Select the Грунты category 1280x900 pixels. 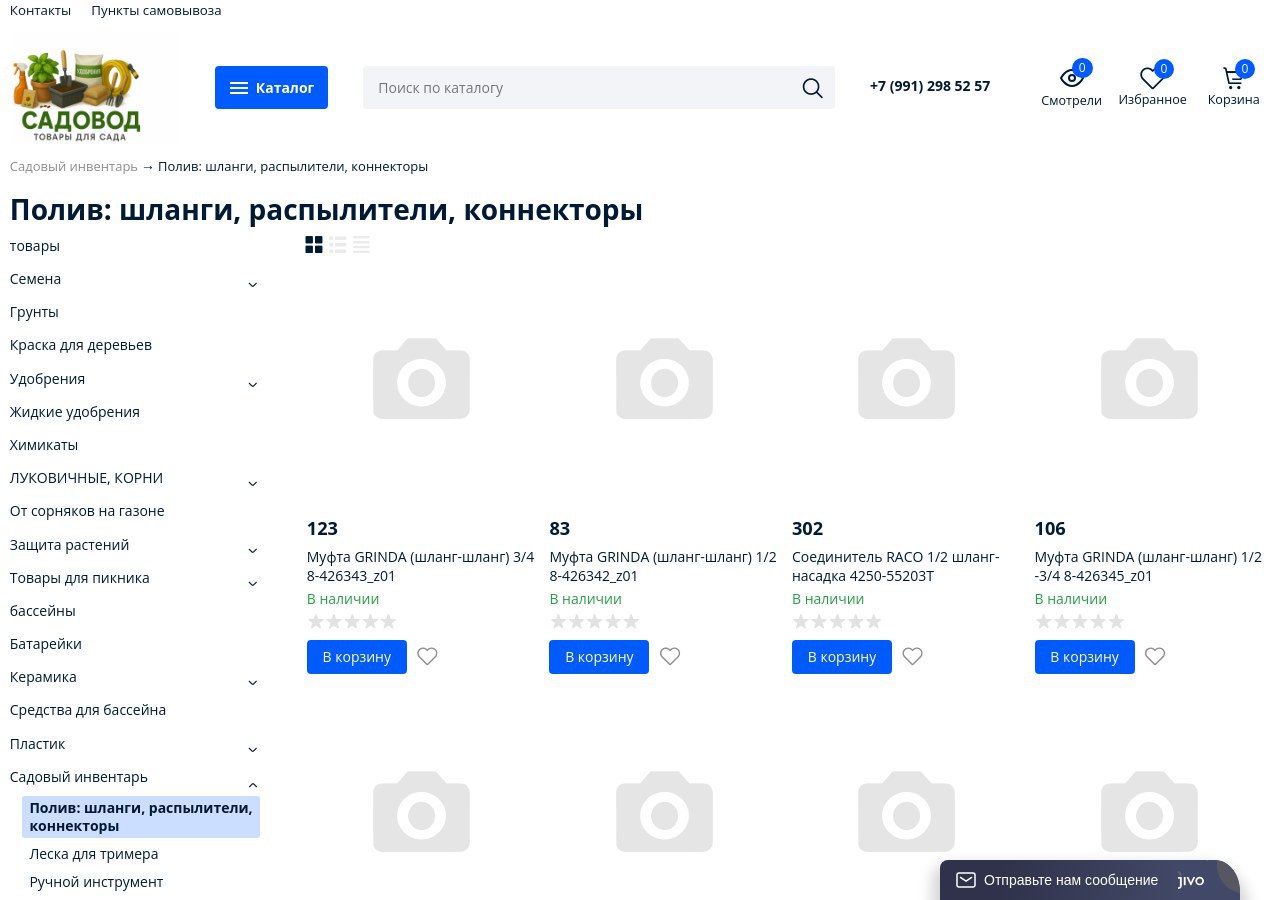34,312
